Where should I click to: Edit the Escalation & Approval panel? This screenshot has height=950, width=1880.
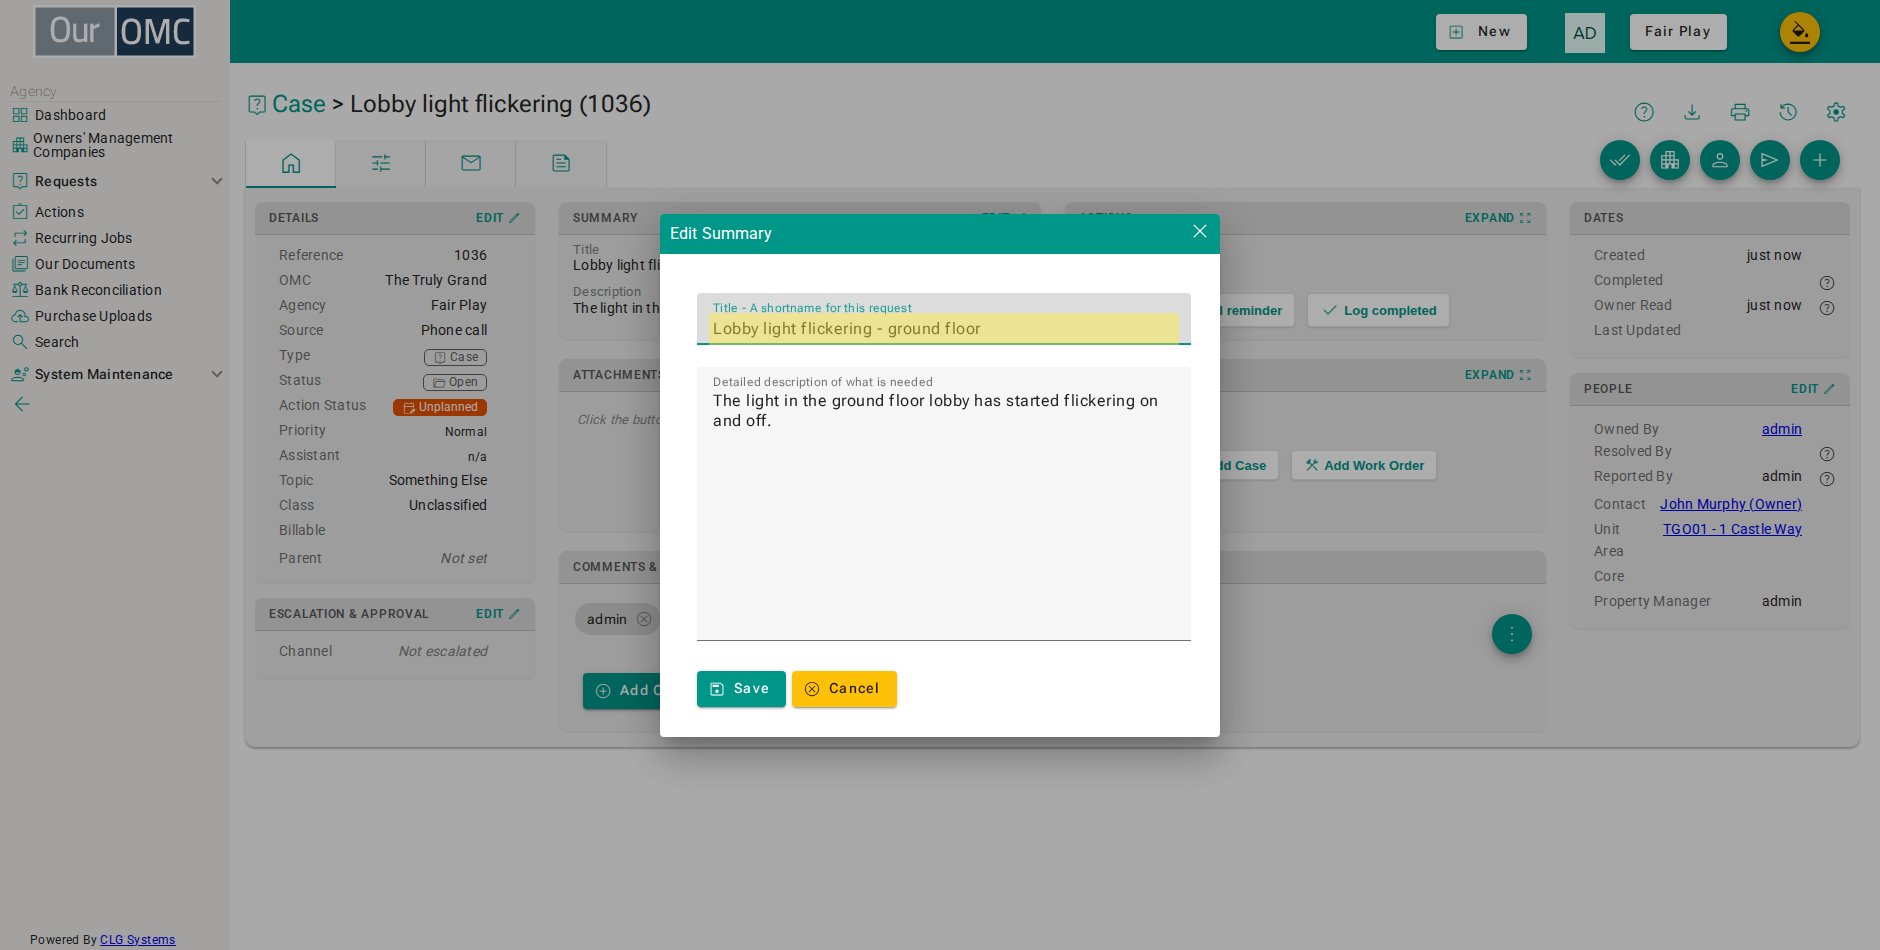497,614
